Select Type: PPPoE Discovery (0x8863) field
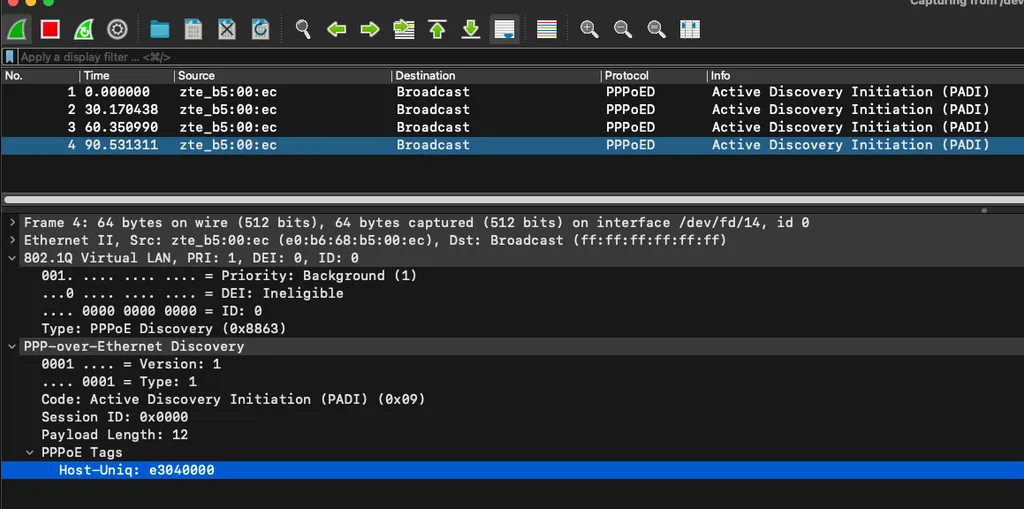Screen dimensions: 1024x509 point(163,329)
